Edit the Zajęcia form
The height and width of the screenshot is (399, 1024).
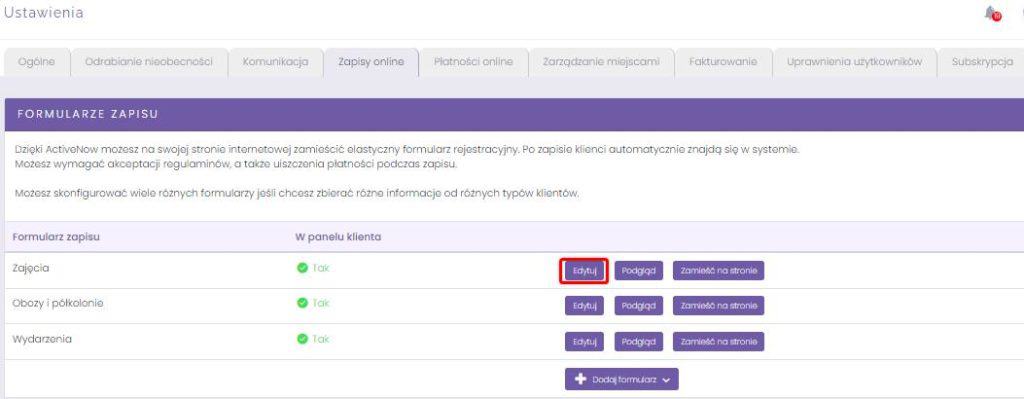[584, 270]
